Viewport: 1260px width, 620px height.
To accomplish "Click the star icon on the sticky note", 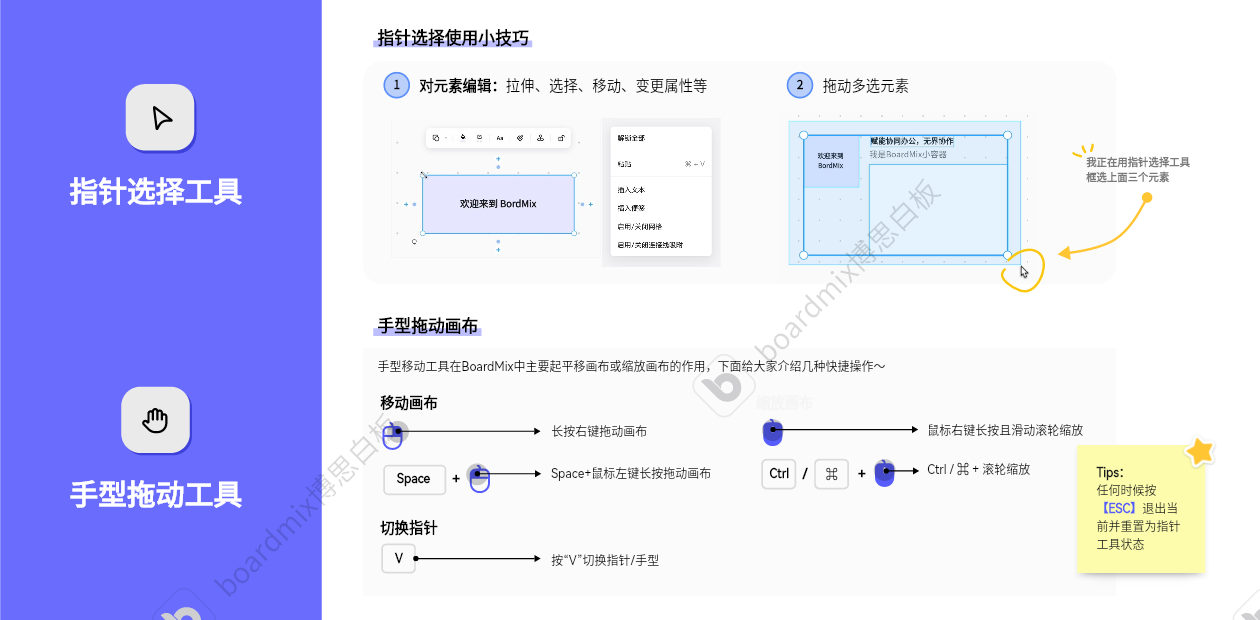I will pos(1200,452).
